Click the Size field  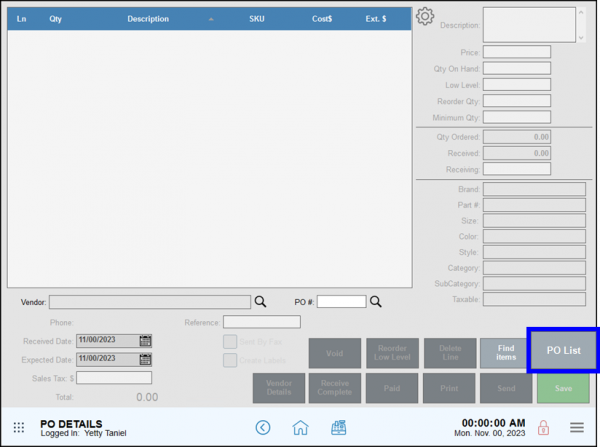534,220
